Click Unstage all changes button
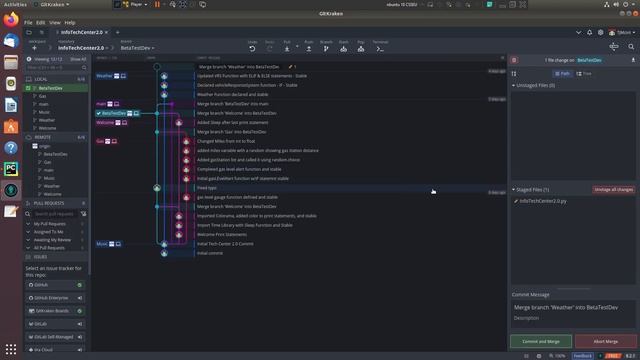The width and height of the screenshot is (640, 360). 613,190
